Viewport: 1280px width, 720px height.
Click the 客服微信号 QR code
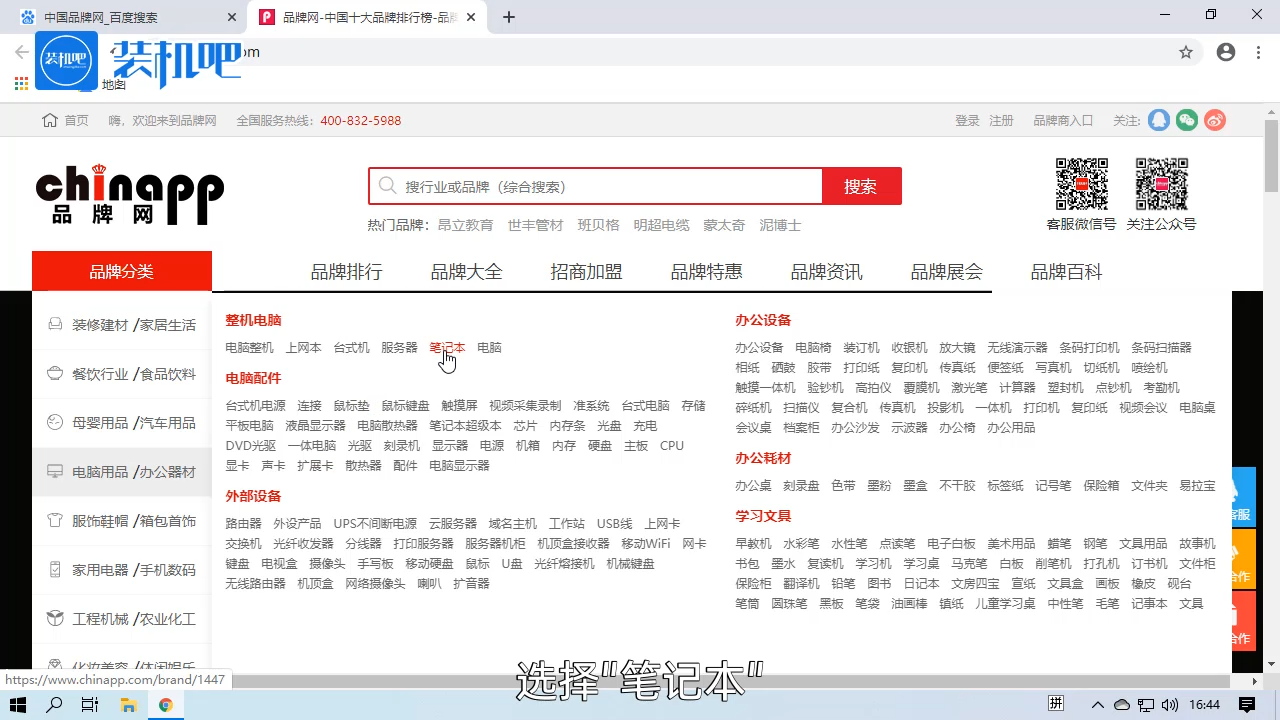pos(1081,183)
